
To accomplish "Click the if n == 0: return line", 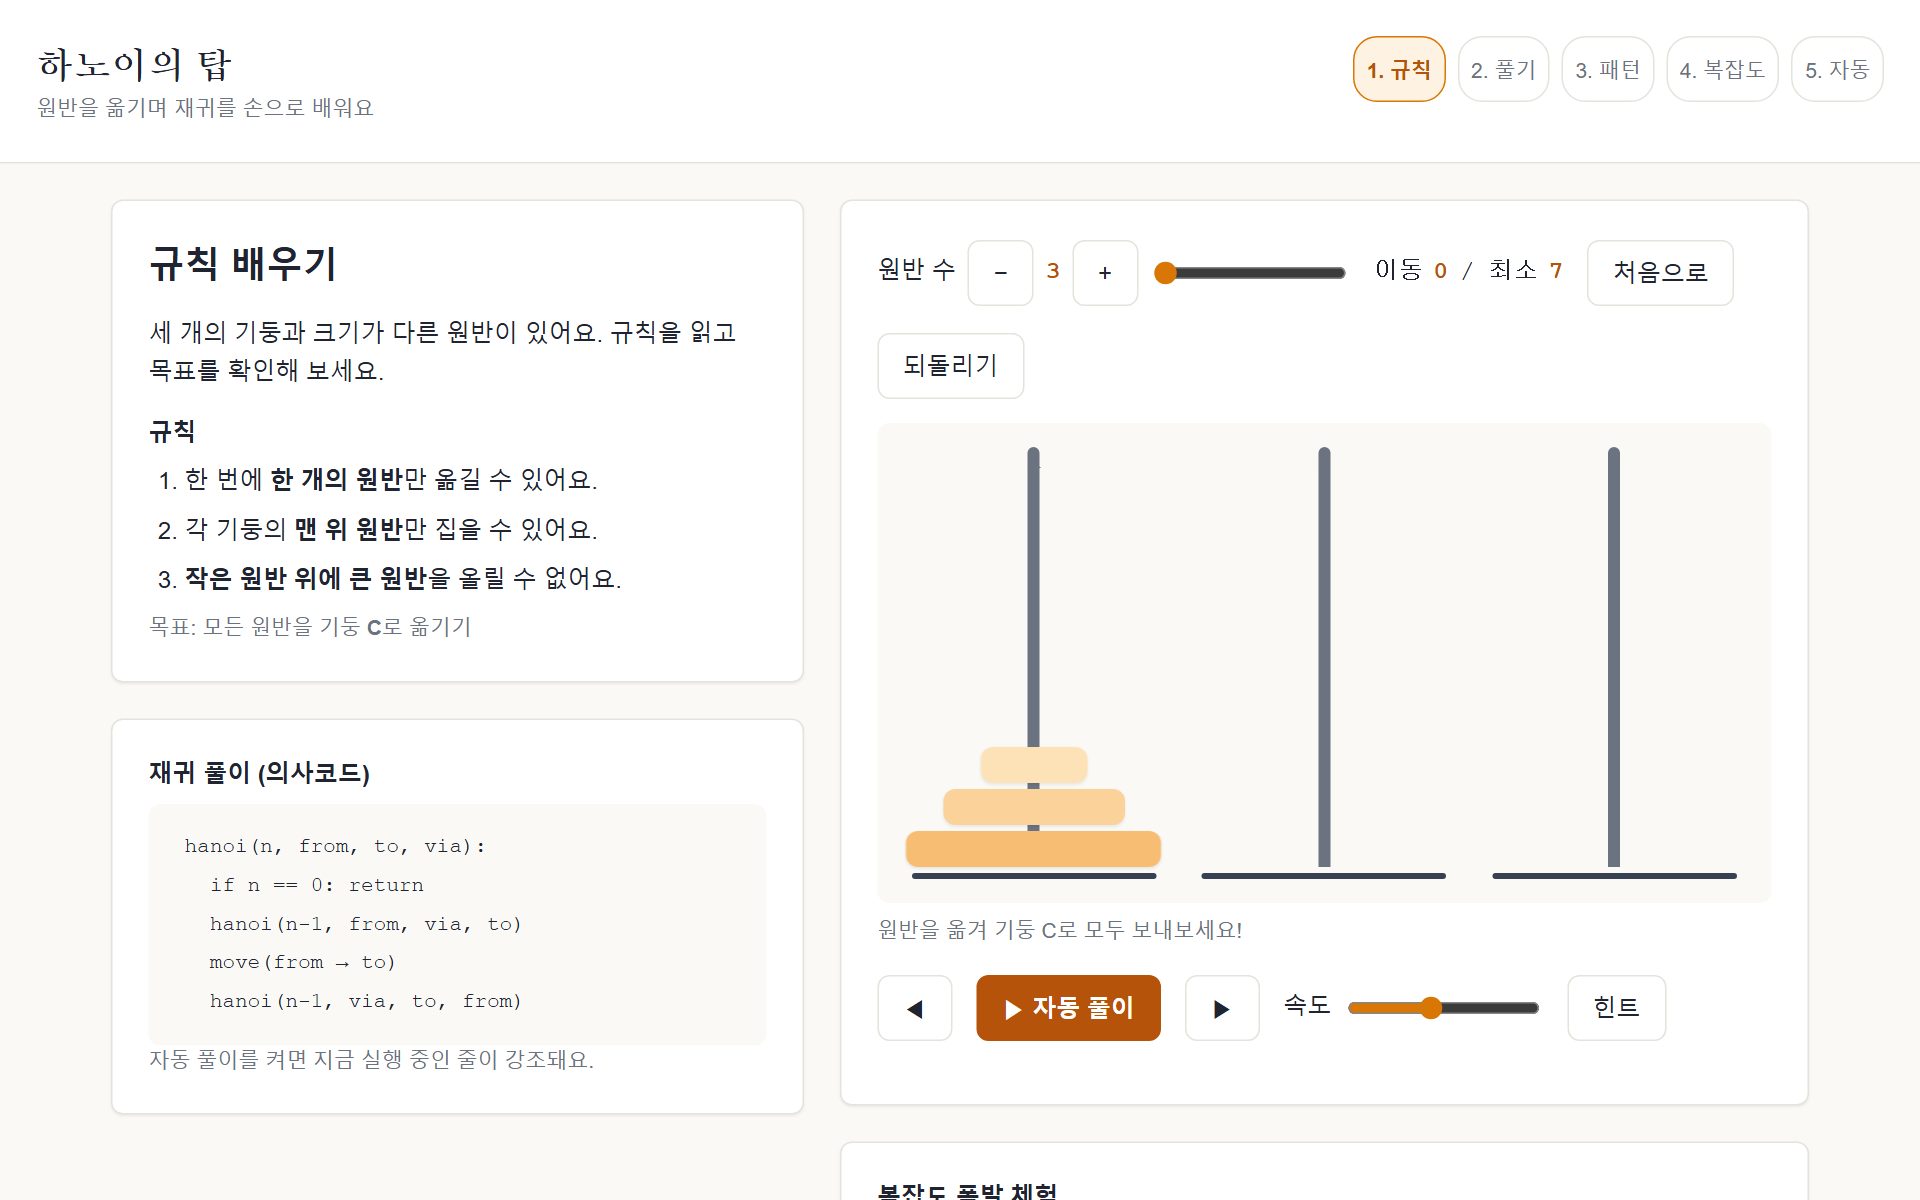I will pos(316,885).
